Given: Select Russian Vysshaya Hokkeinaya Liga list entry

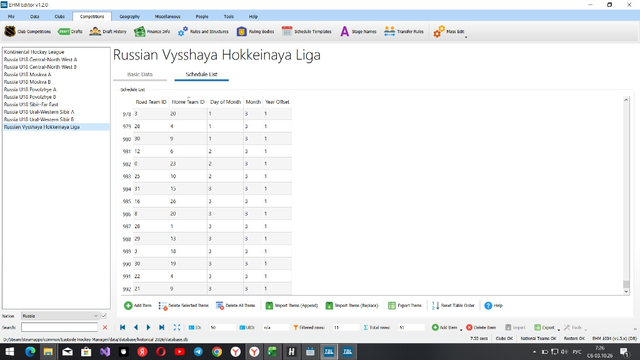Looking at the screenshot, I should click(56, 127).
